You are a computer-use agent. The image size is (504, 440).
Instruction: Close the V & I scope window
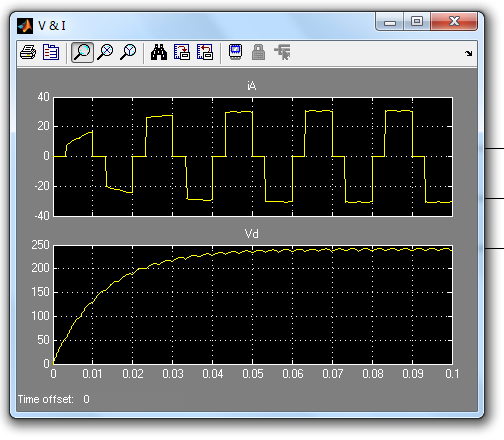pos(454,22)
